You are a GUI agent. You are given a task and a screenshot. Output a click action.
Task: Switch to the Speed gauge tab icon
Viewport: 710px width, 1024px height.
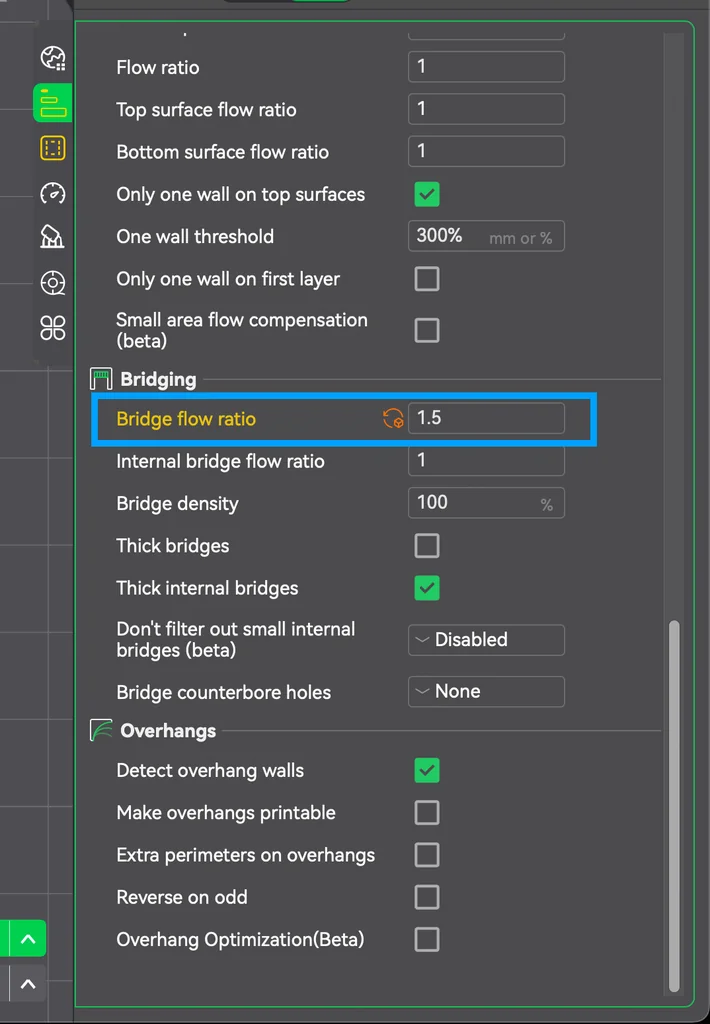click(x=52, y=193)
